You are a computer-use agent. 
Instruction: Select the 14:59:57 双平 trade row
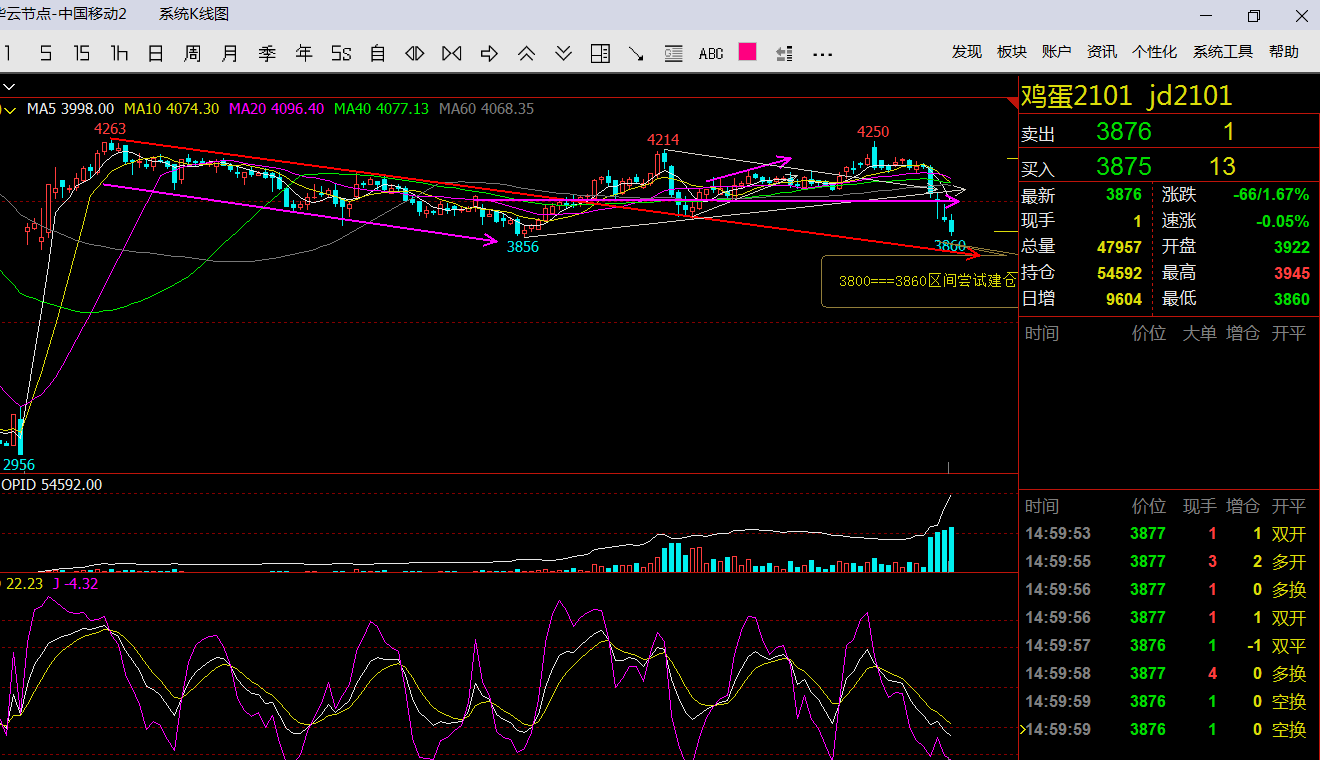[x=1169, y=646]
